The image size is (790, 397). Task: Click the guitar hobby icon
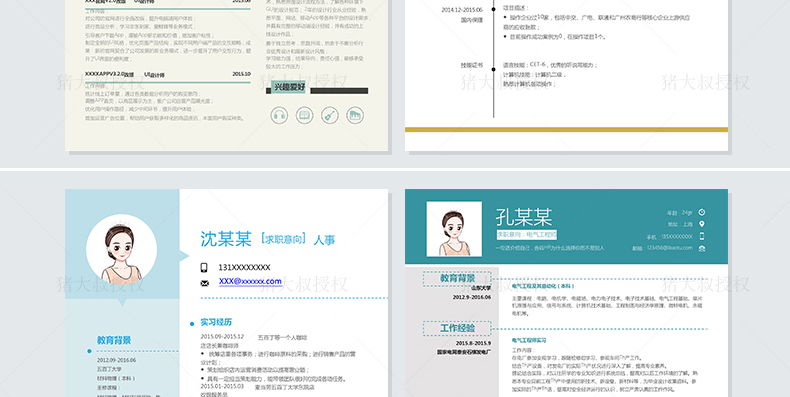coord(330,115)
